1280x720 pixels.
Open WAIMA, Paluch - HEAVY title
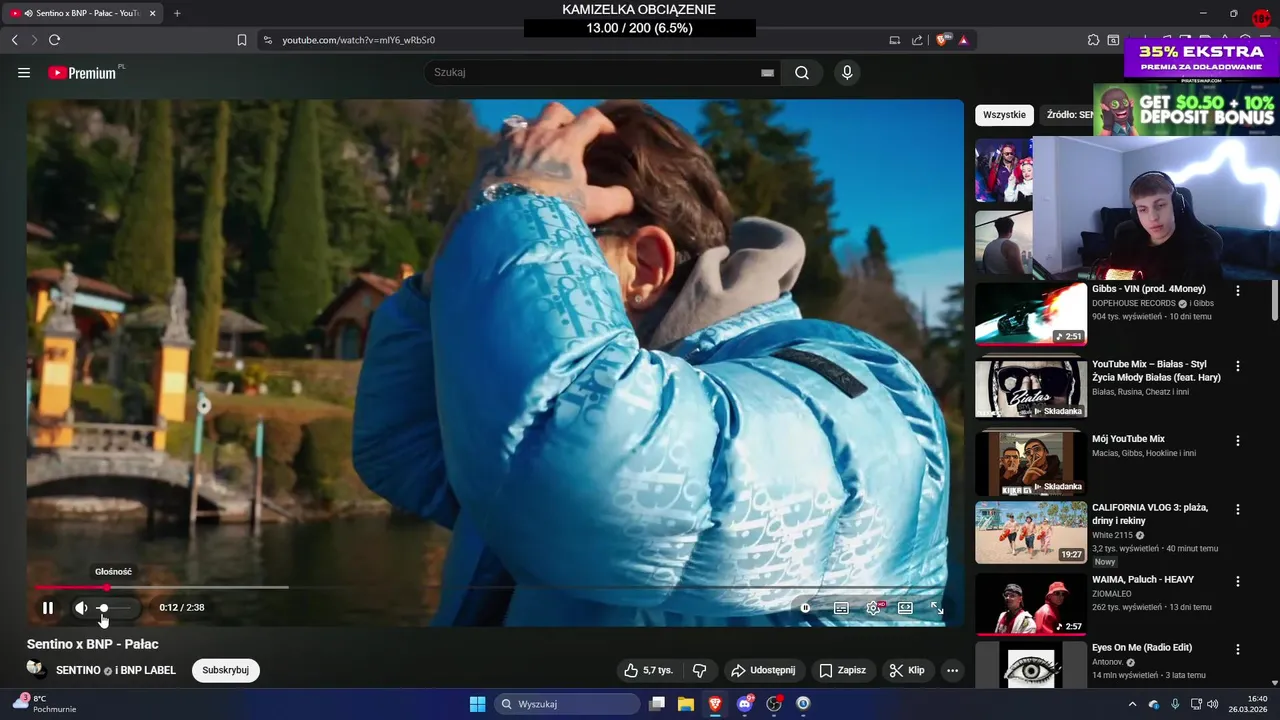[1143, 579]
